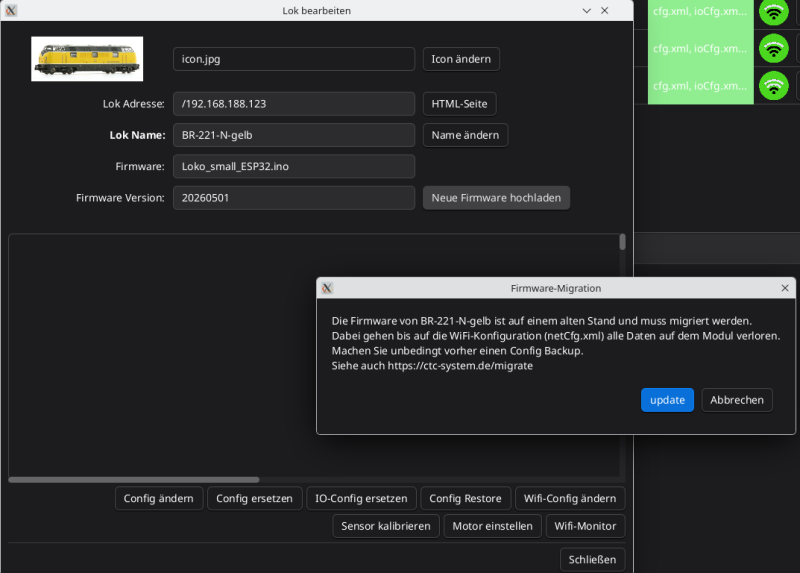Click the IO-Config ersetzen button

tap(361, 499)
